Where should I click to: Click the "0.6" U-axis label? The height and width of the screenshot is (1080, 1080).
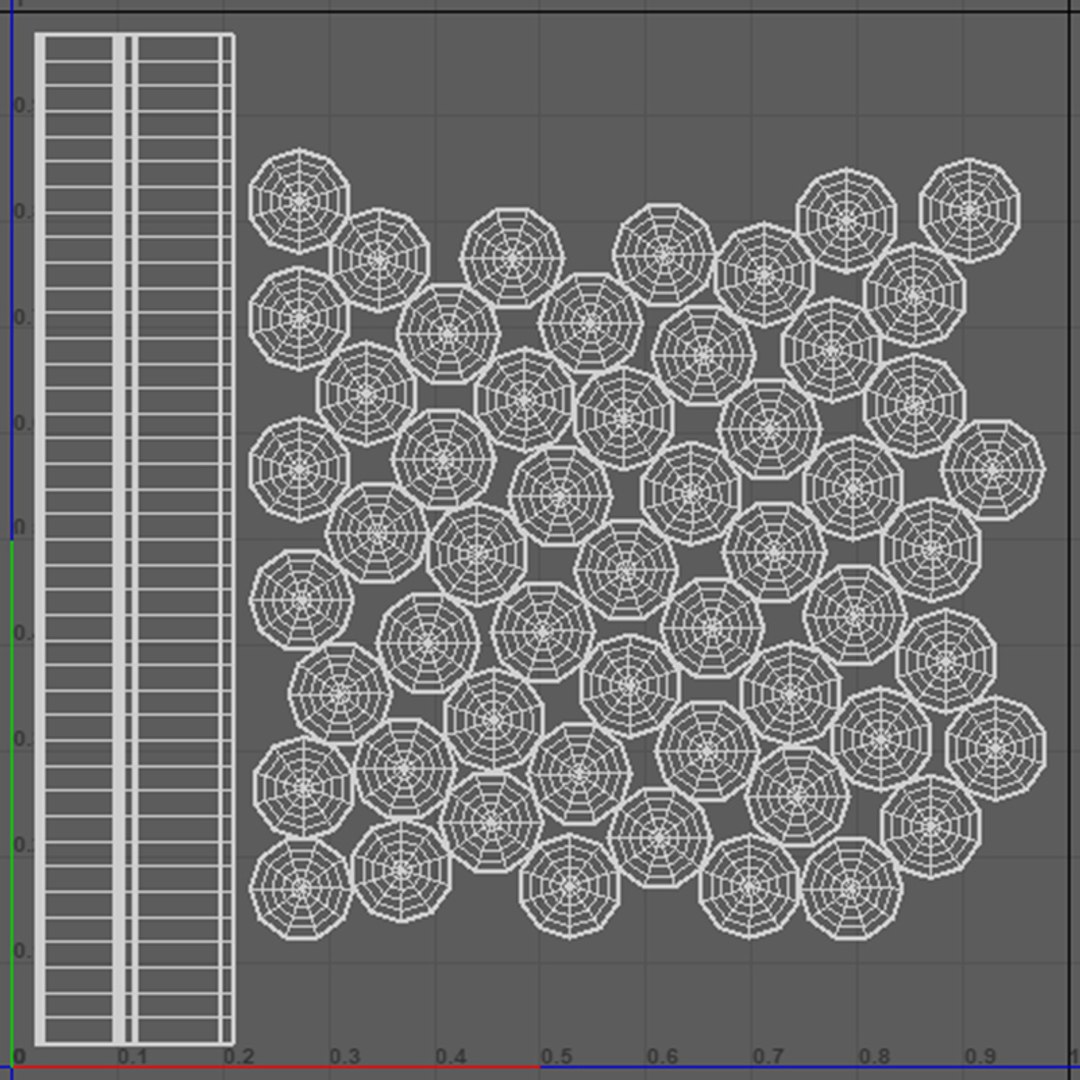click(x=663, y=1056)
